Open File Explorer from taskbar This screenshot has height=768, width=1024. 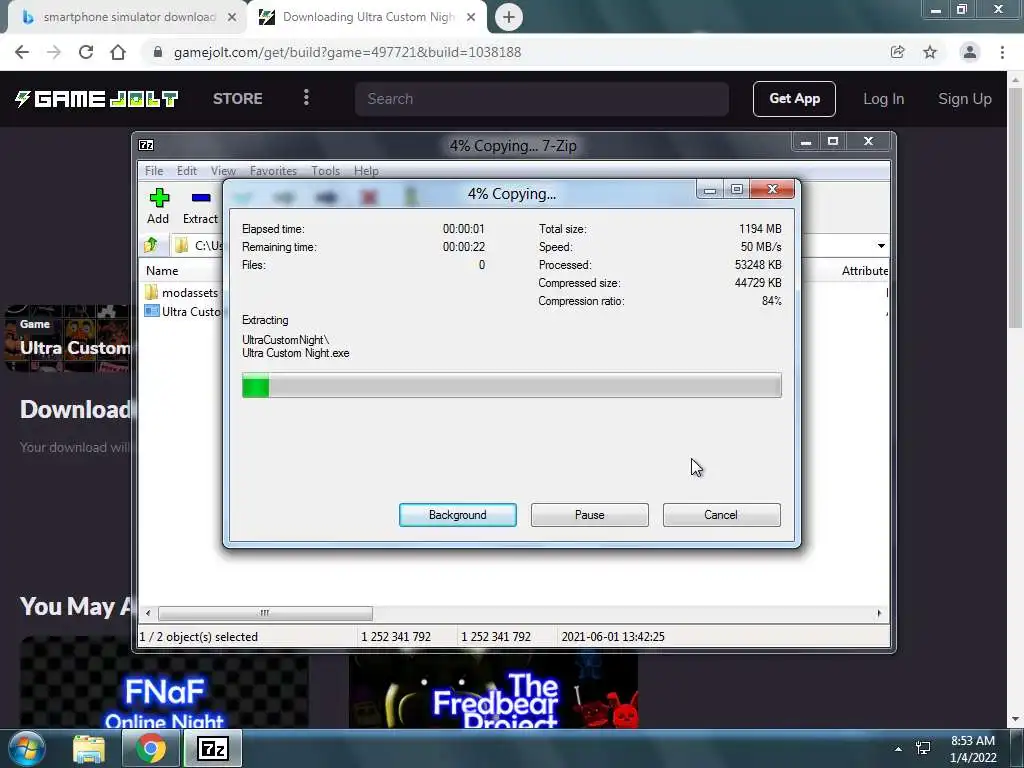pyautogui.click(x=89, y=748)
